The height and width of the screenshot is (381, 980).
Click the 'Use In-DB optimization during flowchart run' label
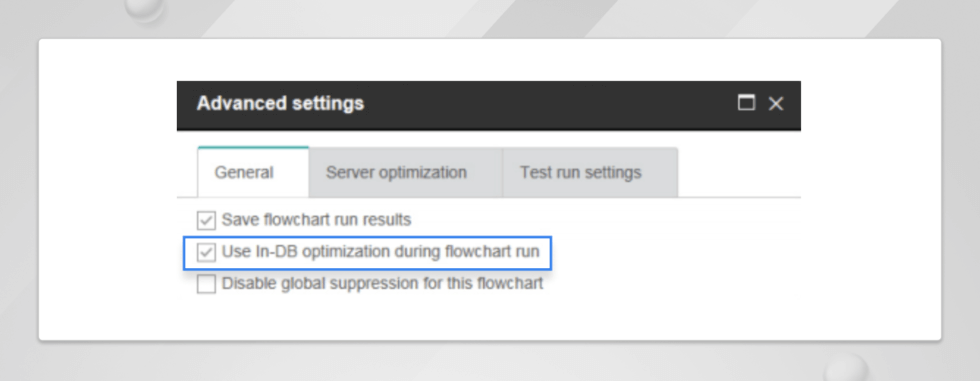coord(381,252)
